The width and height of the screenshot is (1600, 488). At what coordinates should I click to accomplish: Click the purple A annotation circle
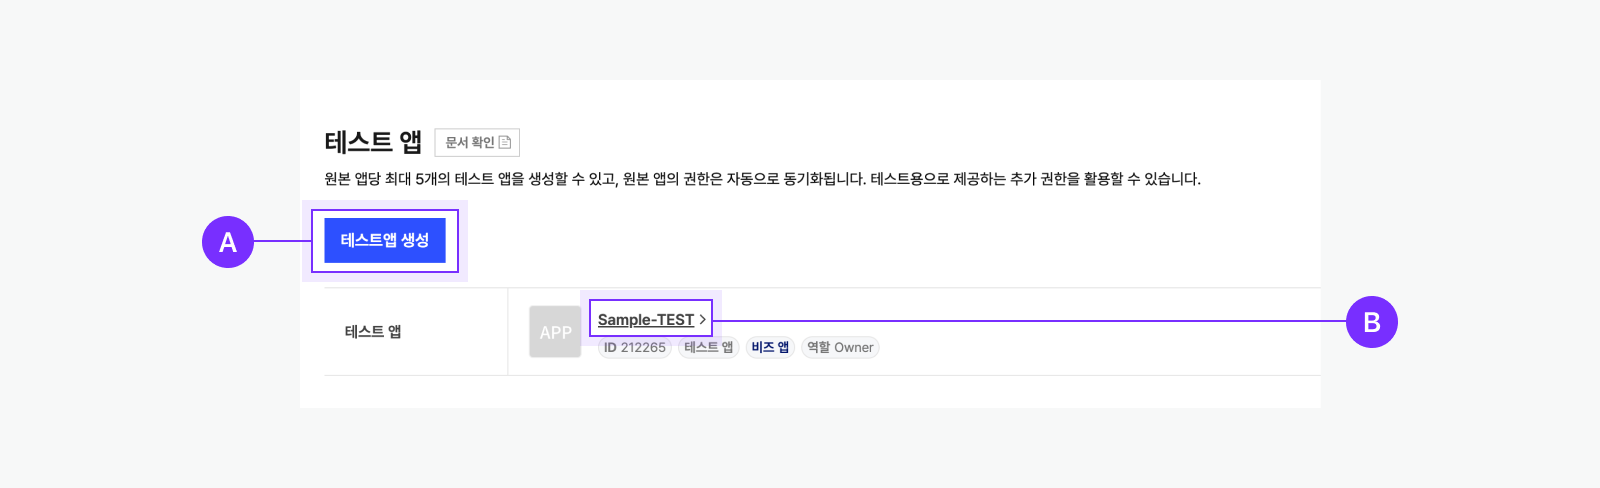point(228,242)
